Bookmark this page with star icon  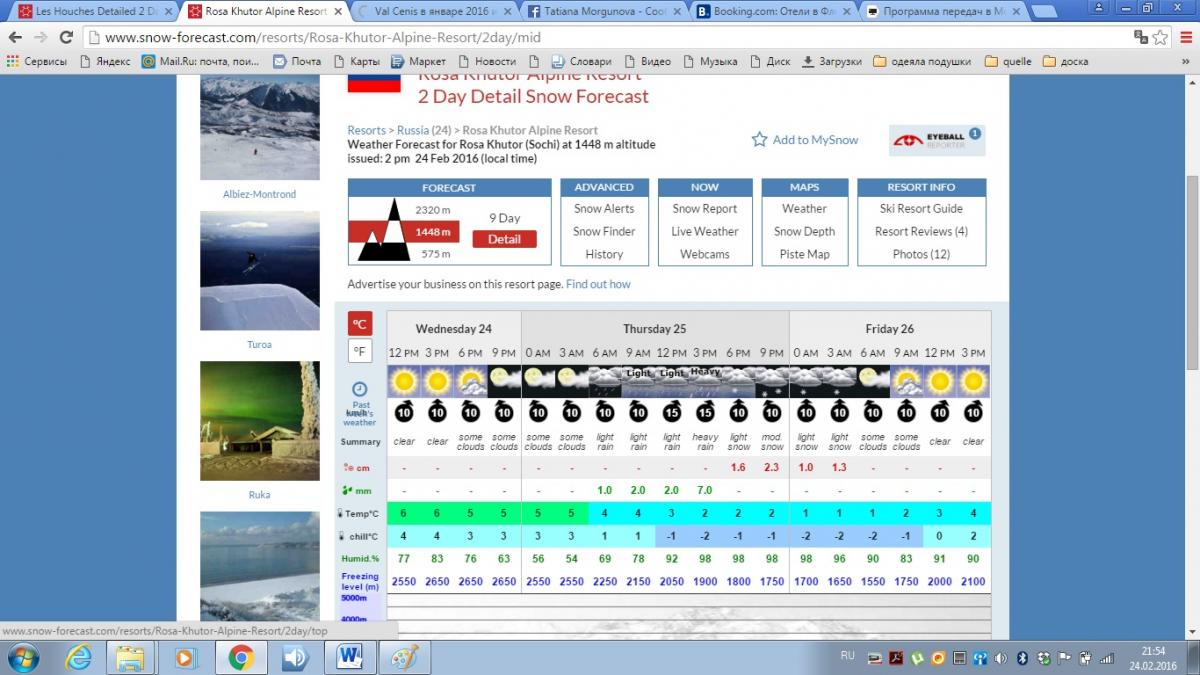pos(1161,37)
